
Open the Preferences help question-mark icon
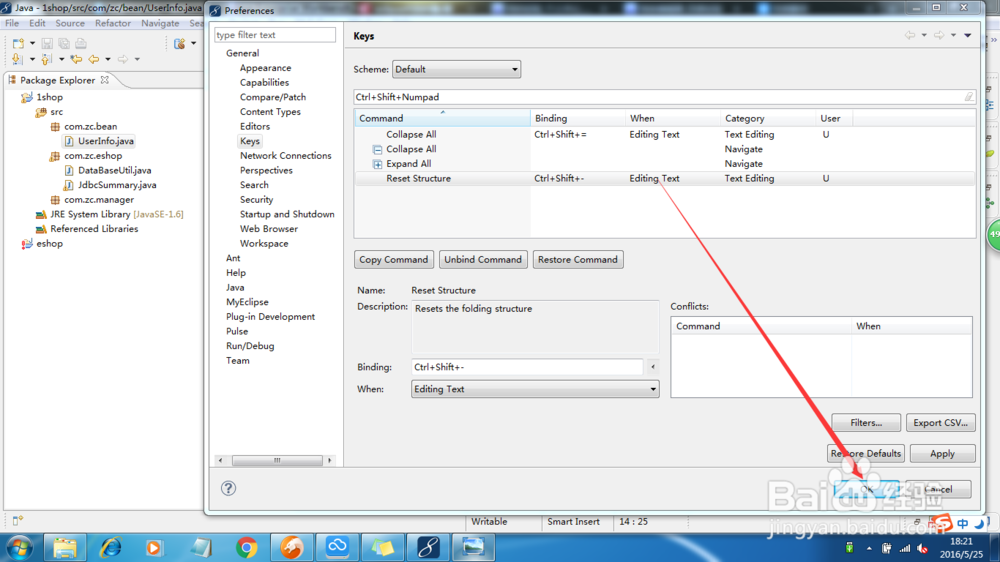[x=228, y=488]
